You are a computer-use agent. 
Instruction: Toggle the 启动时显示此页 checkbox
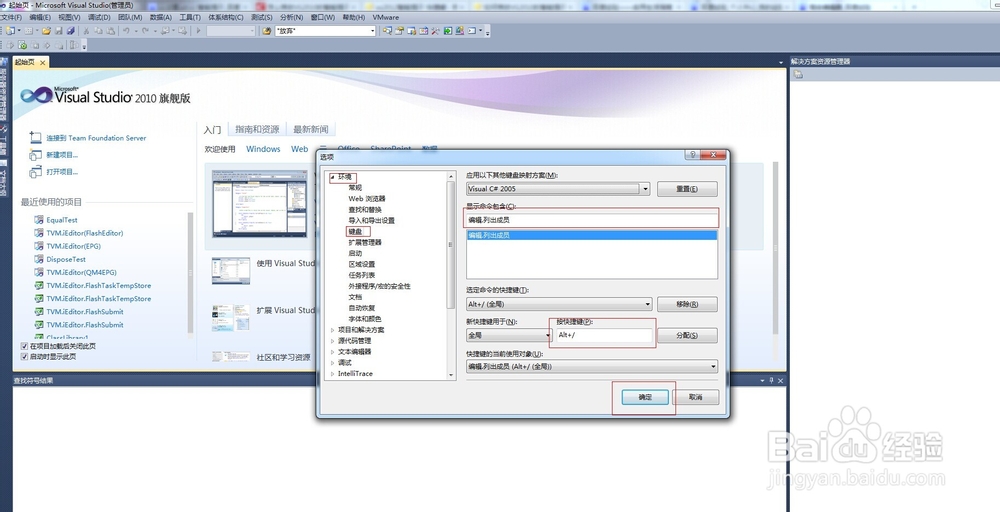point(25,356)
